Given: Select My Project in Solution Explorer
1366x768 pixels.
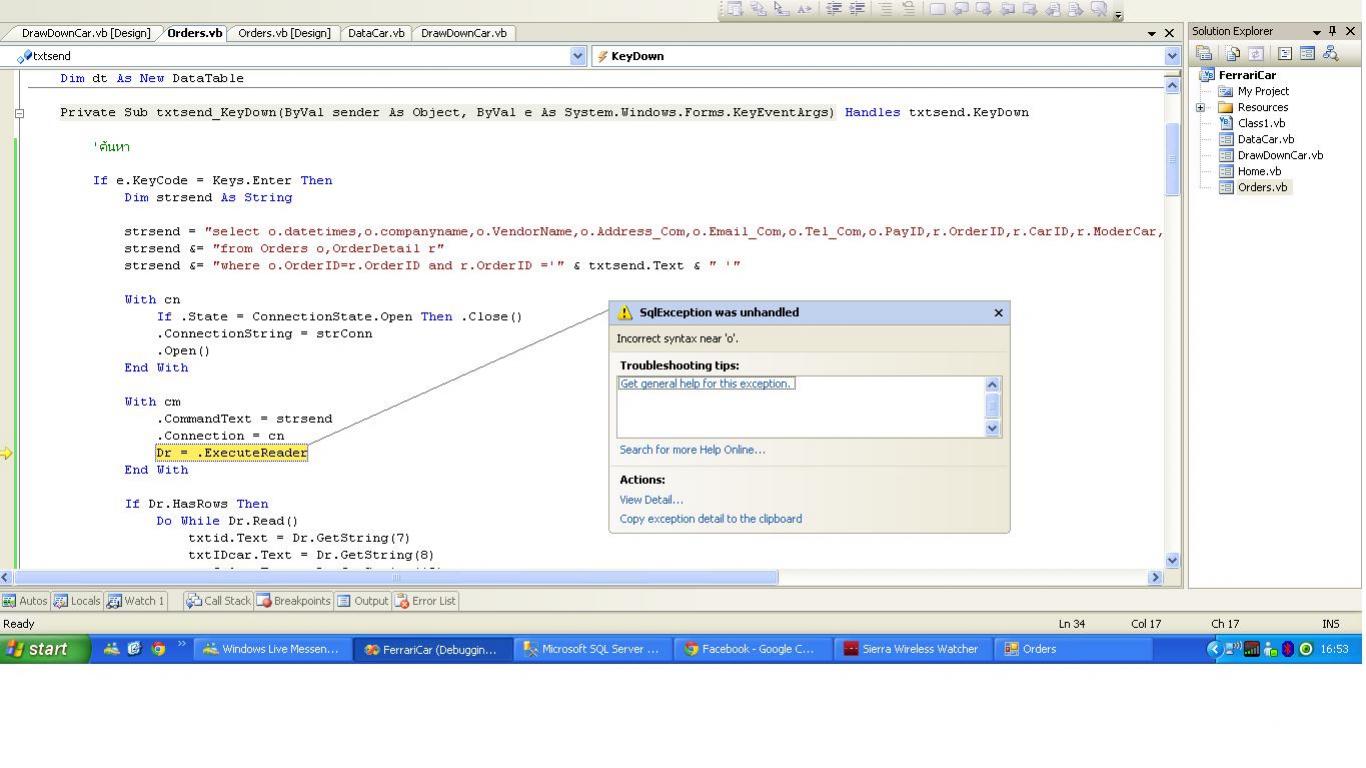Looking at the screenshot, I should coord(1263,91).
